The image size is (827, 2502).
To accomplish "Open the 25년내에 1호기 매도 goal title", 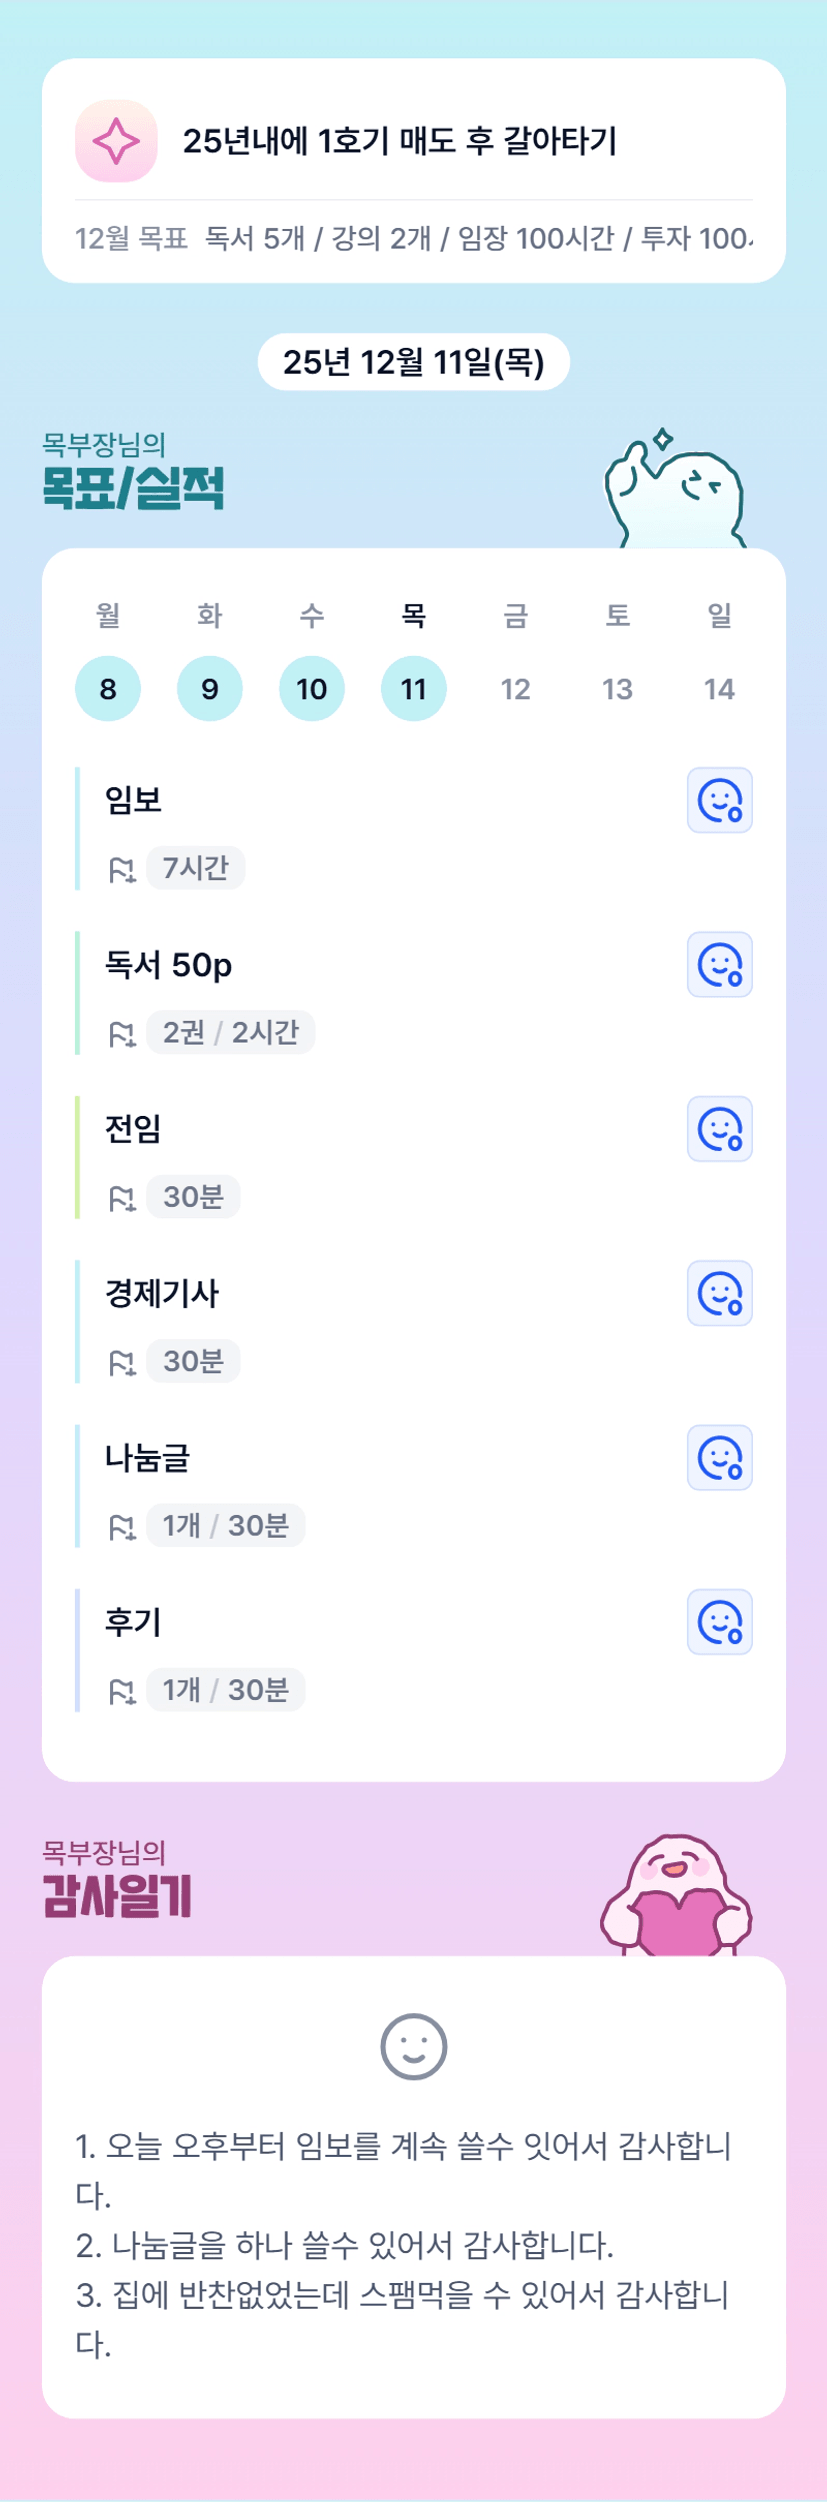I will tap(400, 141).
